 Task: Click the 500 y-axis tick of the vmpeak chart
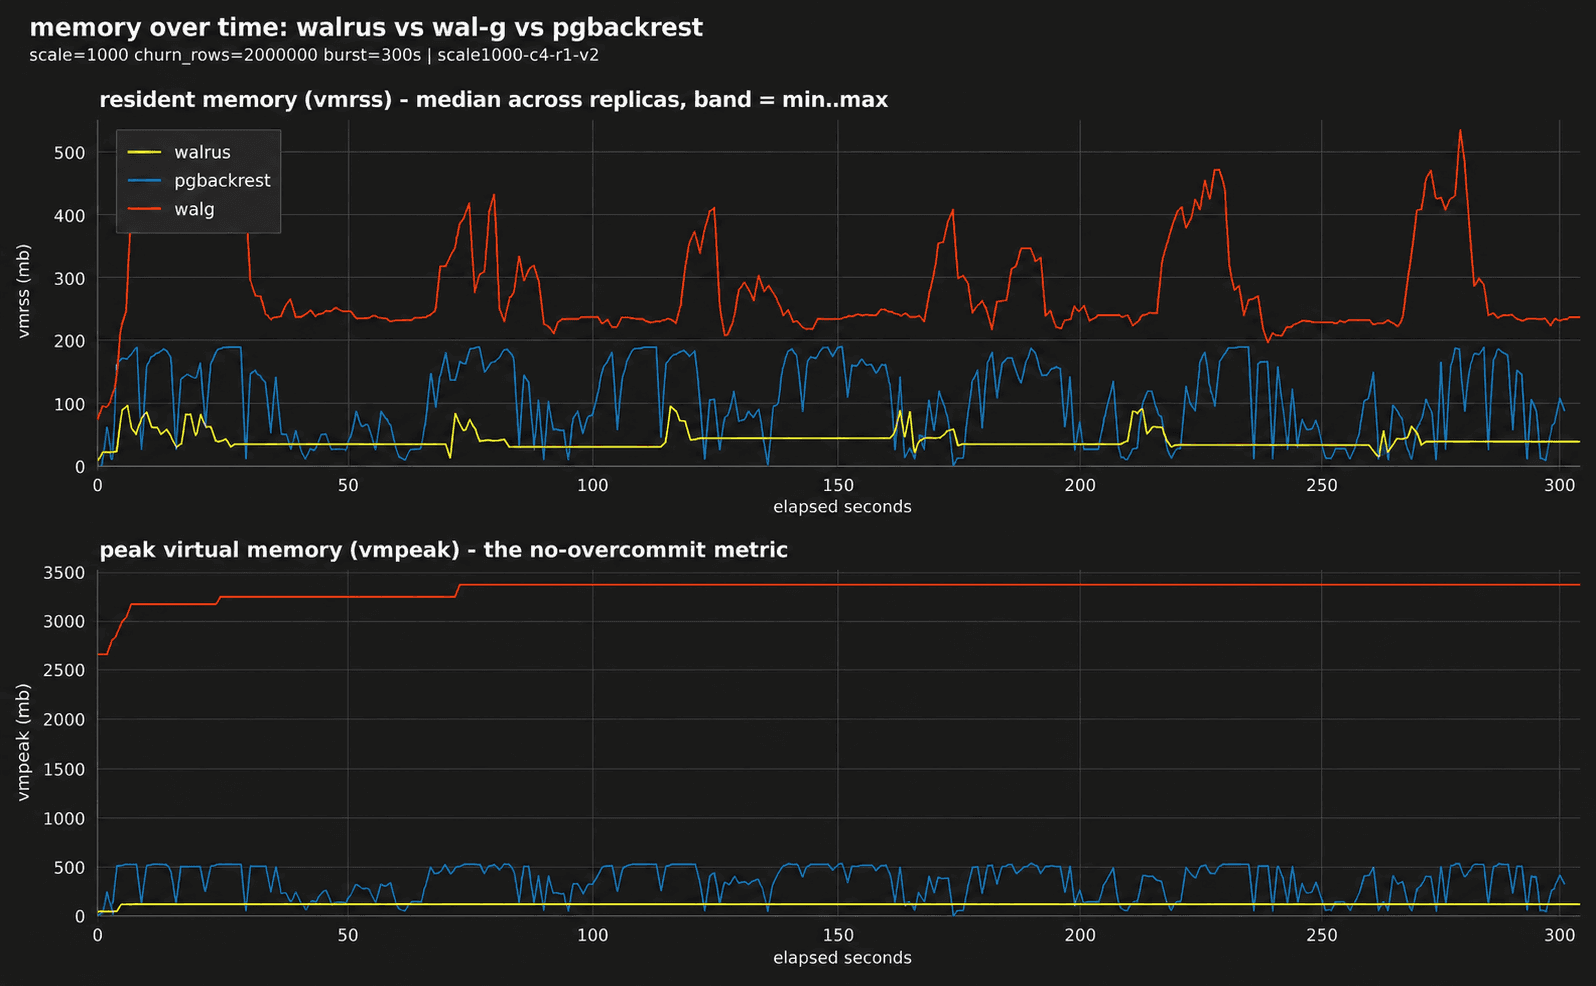coord(70,868)
